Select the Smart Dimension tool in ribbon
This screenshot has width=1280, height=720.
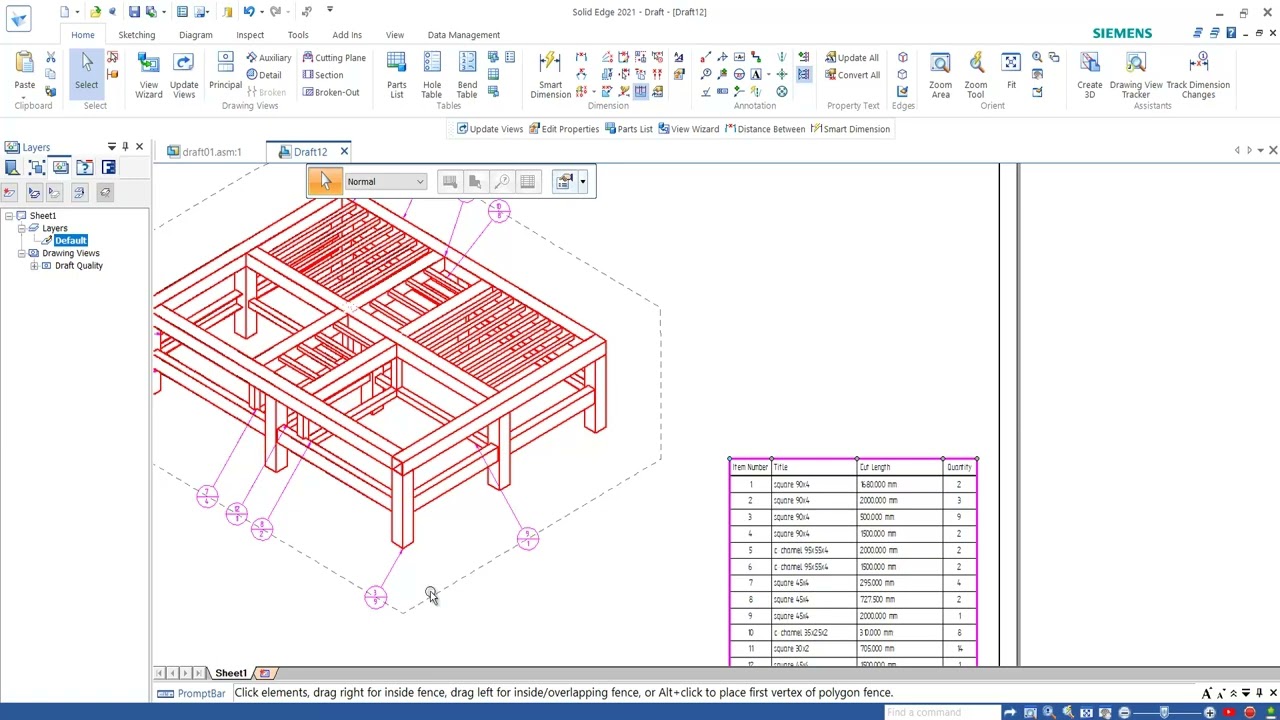[x=550, y=76]
